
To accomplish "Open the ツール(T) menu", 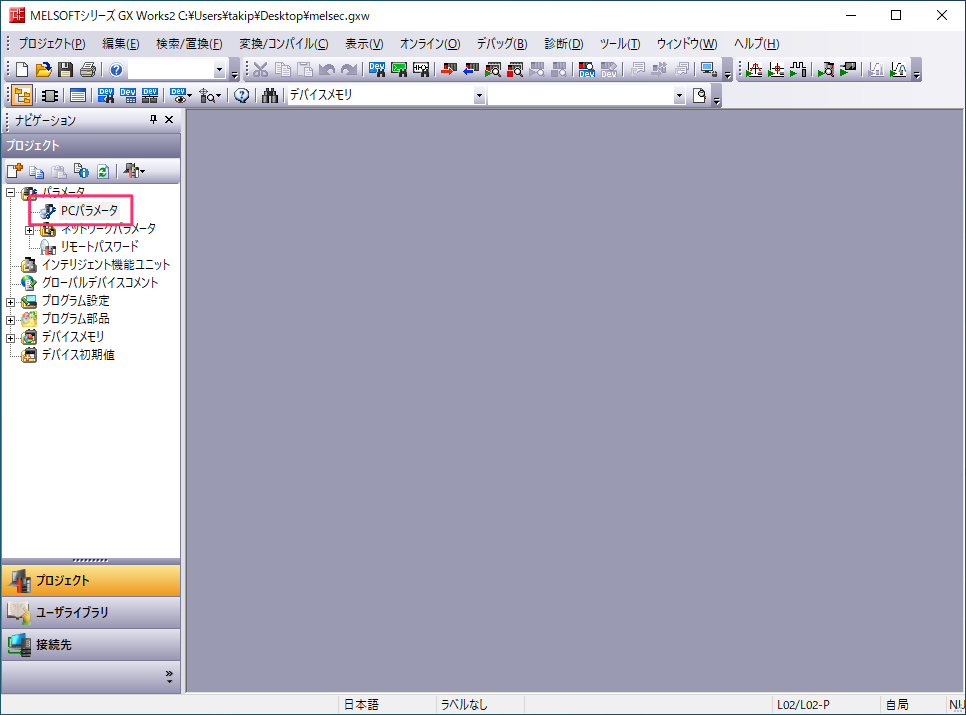I will pyautogui.click(x=620, y=44).
